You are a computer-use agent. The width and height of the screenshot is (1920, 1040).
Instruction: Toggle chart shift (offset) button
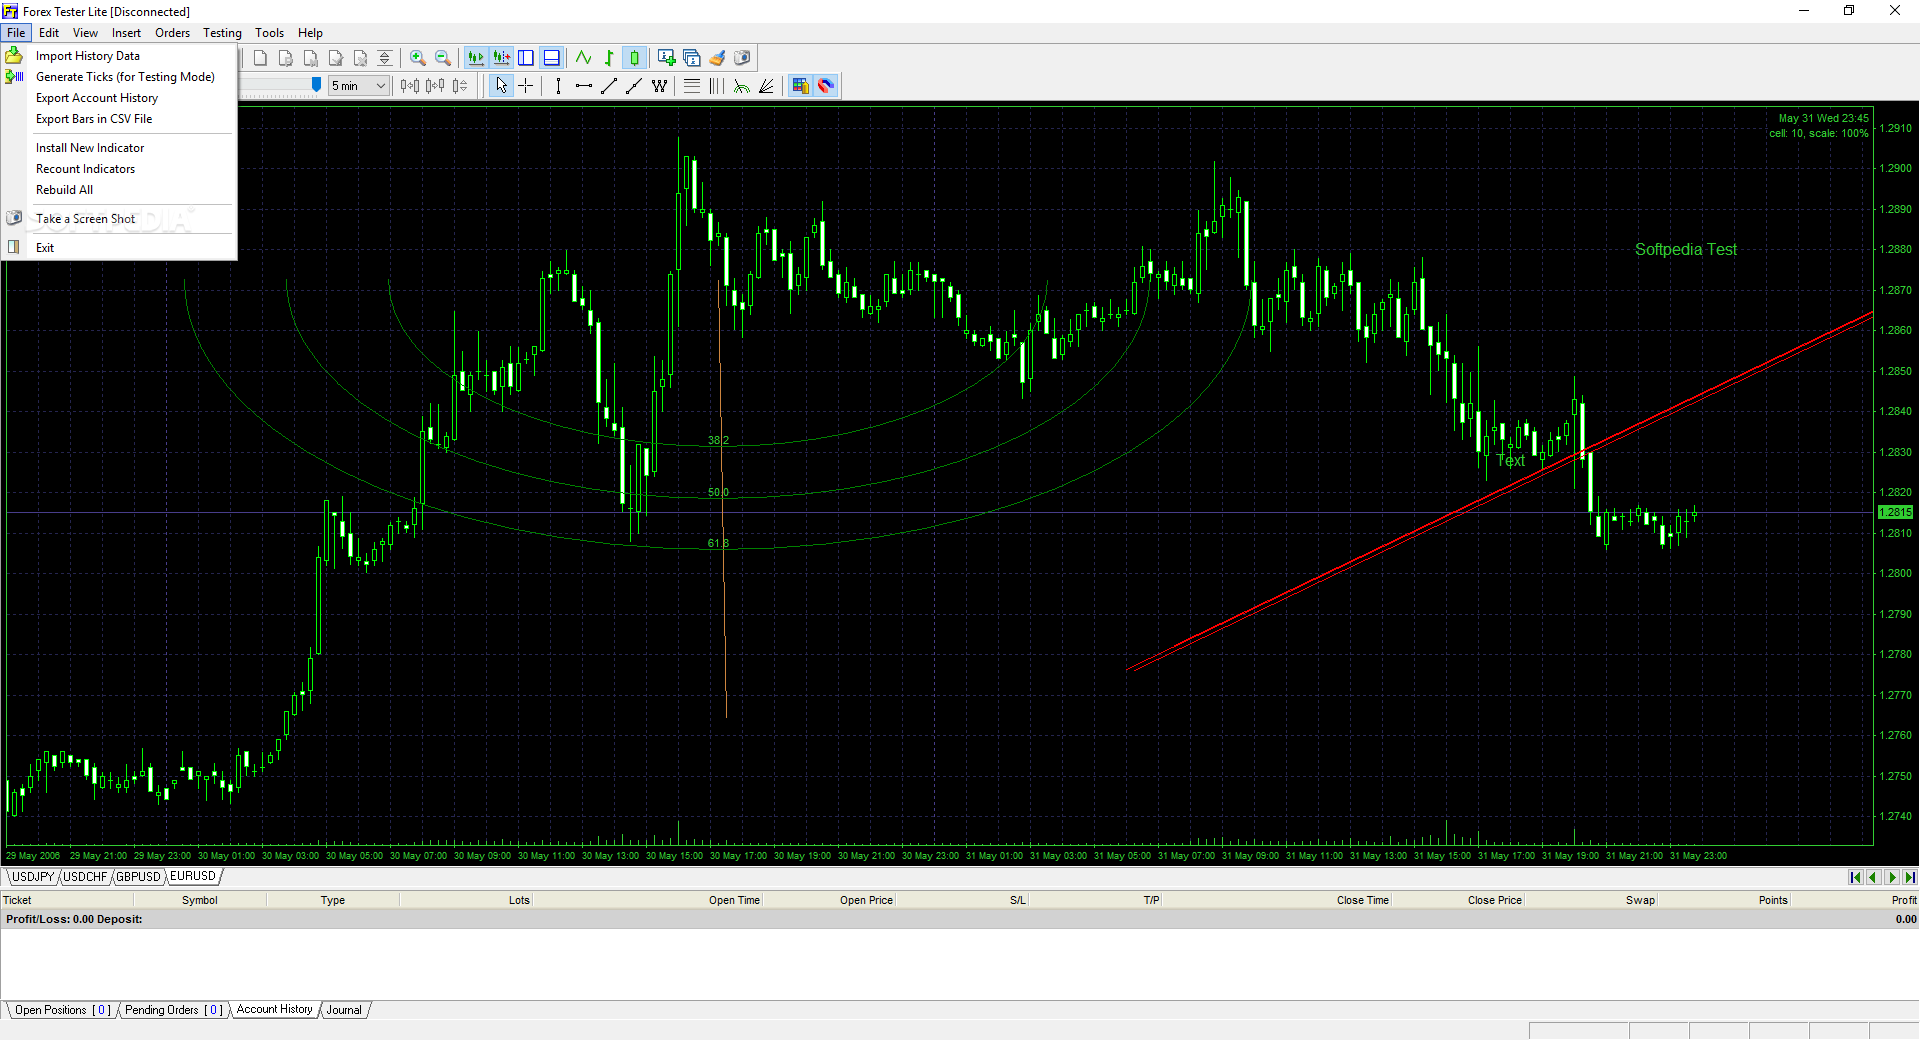pyautogui.click(x=501, y=58)
